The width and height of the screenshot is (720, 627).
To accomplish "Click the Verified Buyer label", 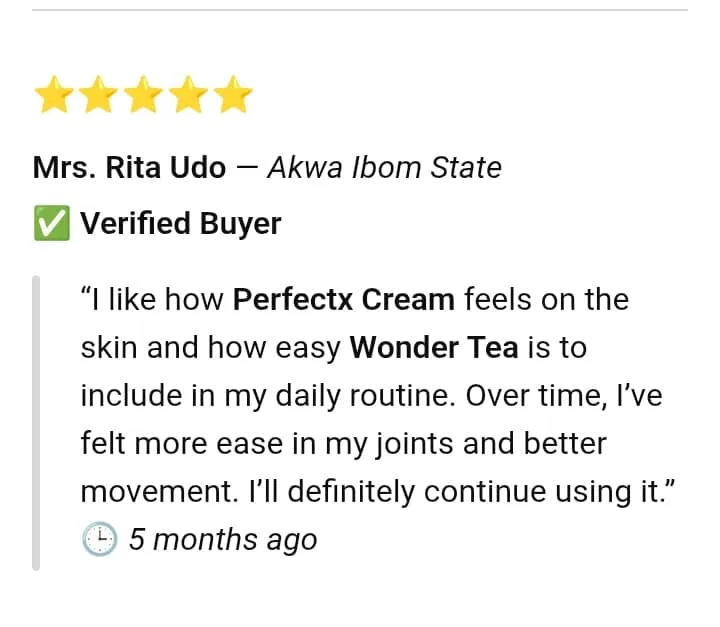I will 181,224.
